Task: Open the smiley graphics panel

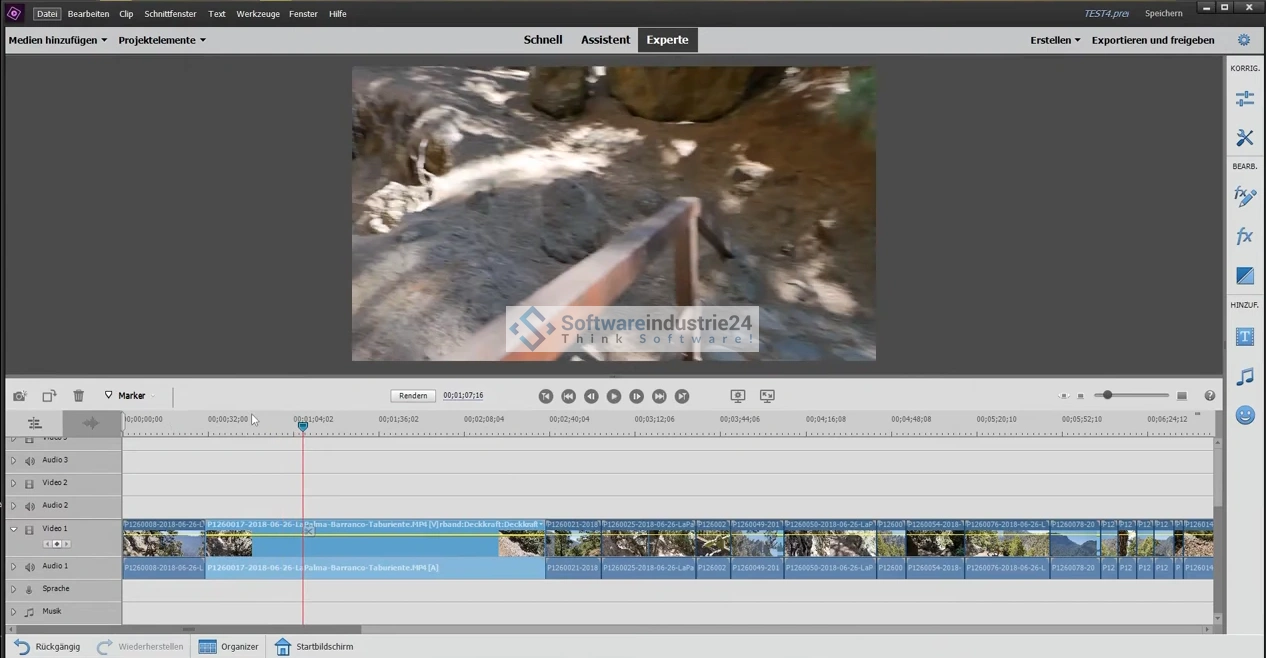Action: (x=1244, y=415)
